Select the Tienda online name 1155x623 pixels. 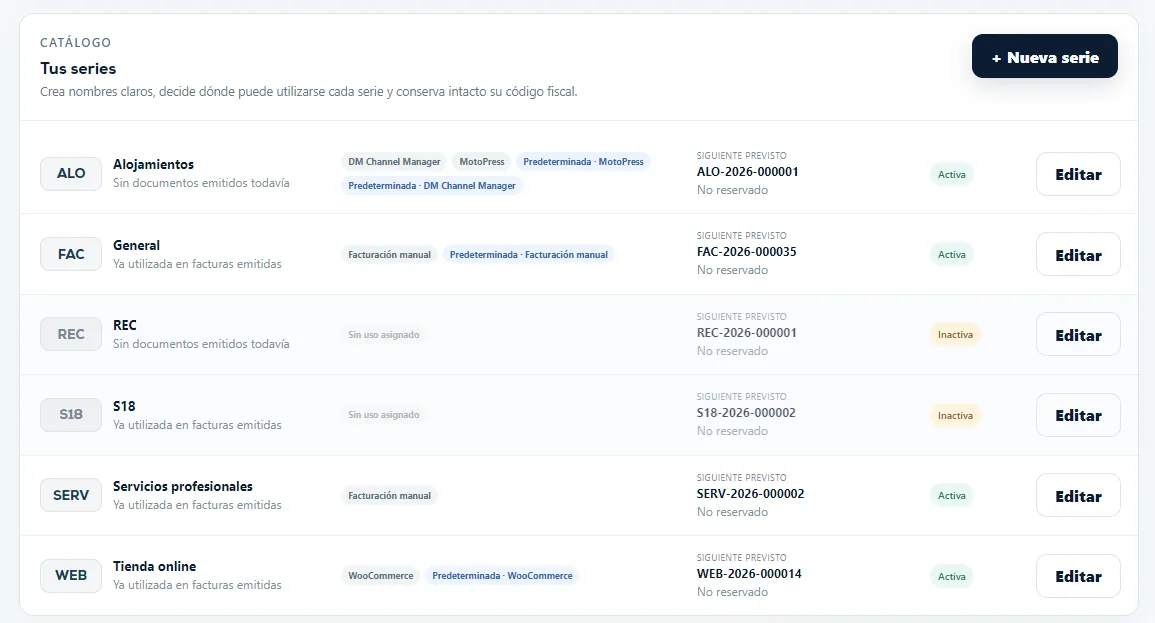[x=155, y=566]
